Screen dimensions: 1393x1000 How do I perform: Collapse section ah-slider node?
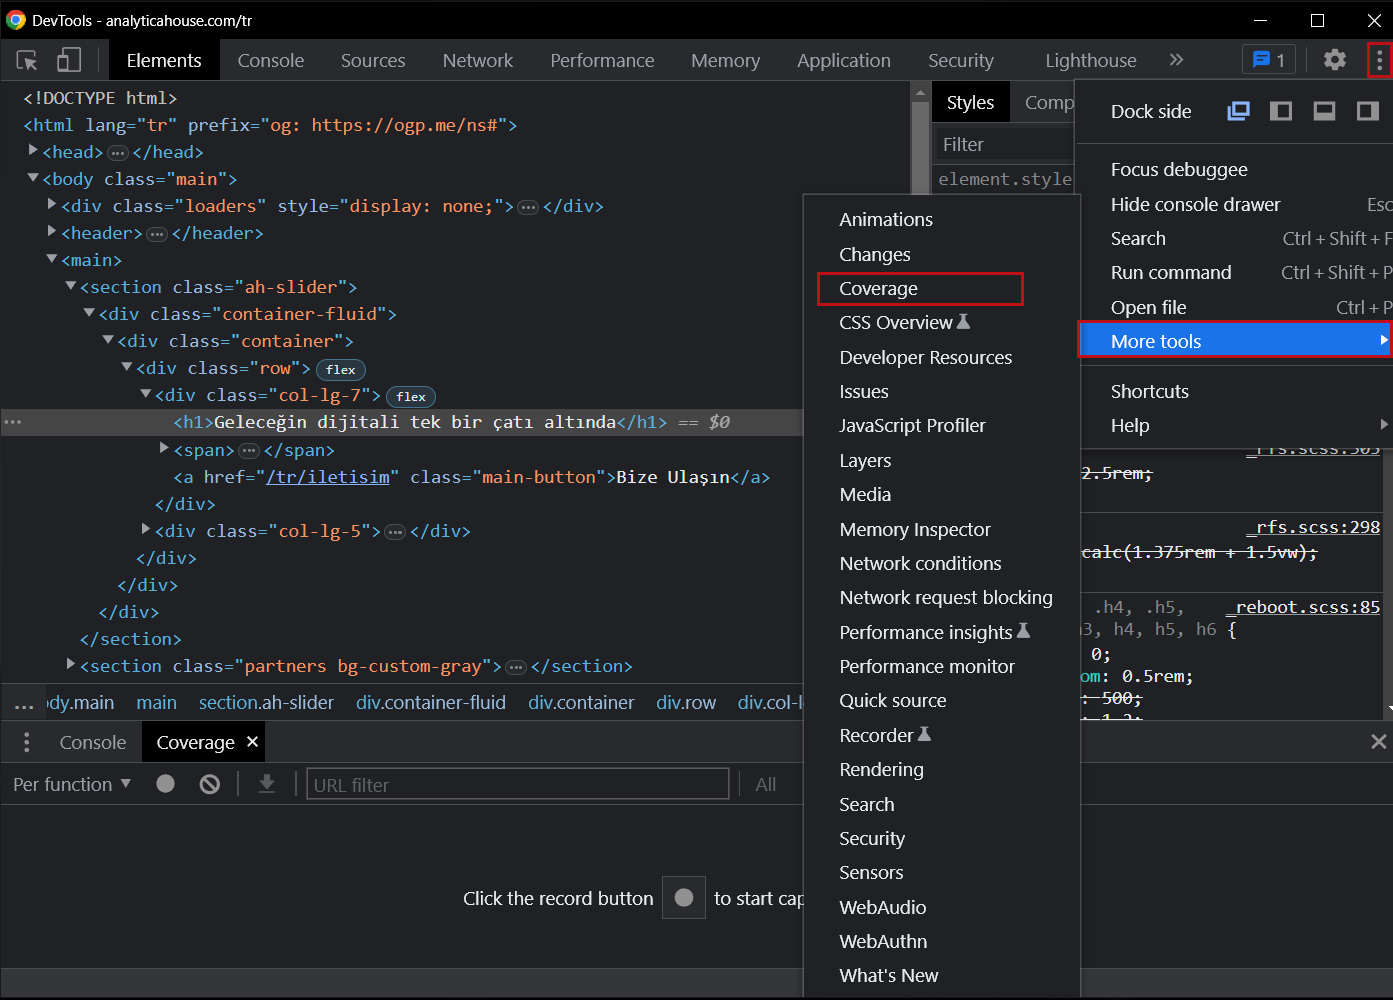(x=71, y=286)
